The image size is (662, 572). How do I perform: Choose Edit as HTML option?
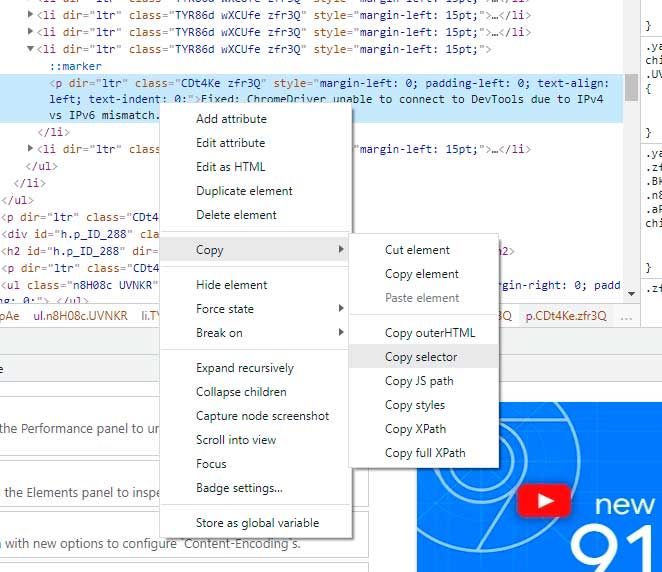(256, 167)
